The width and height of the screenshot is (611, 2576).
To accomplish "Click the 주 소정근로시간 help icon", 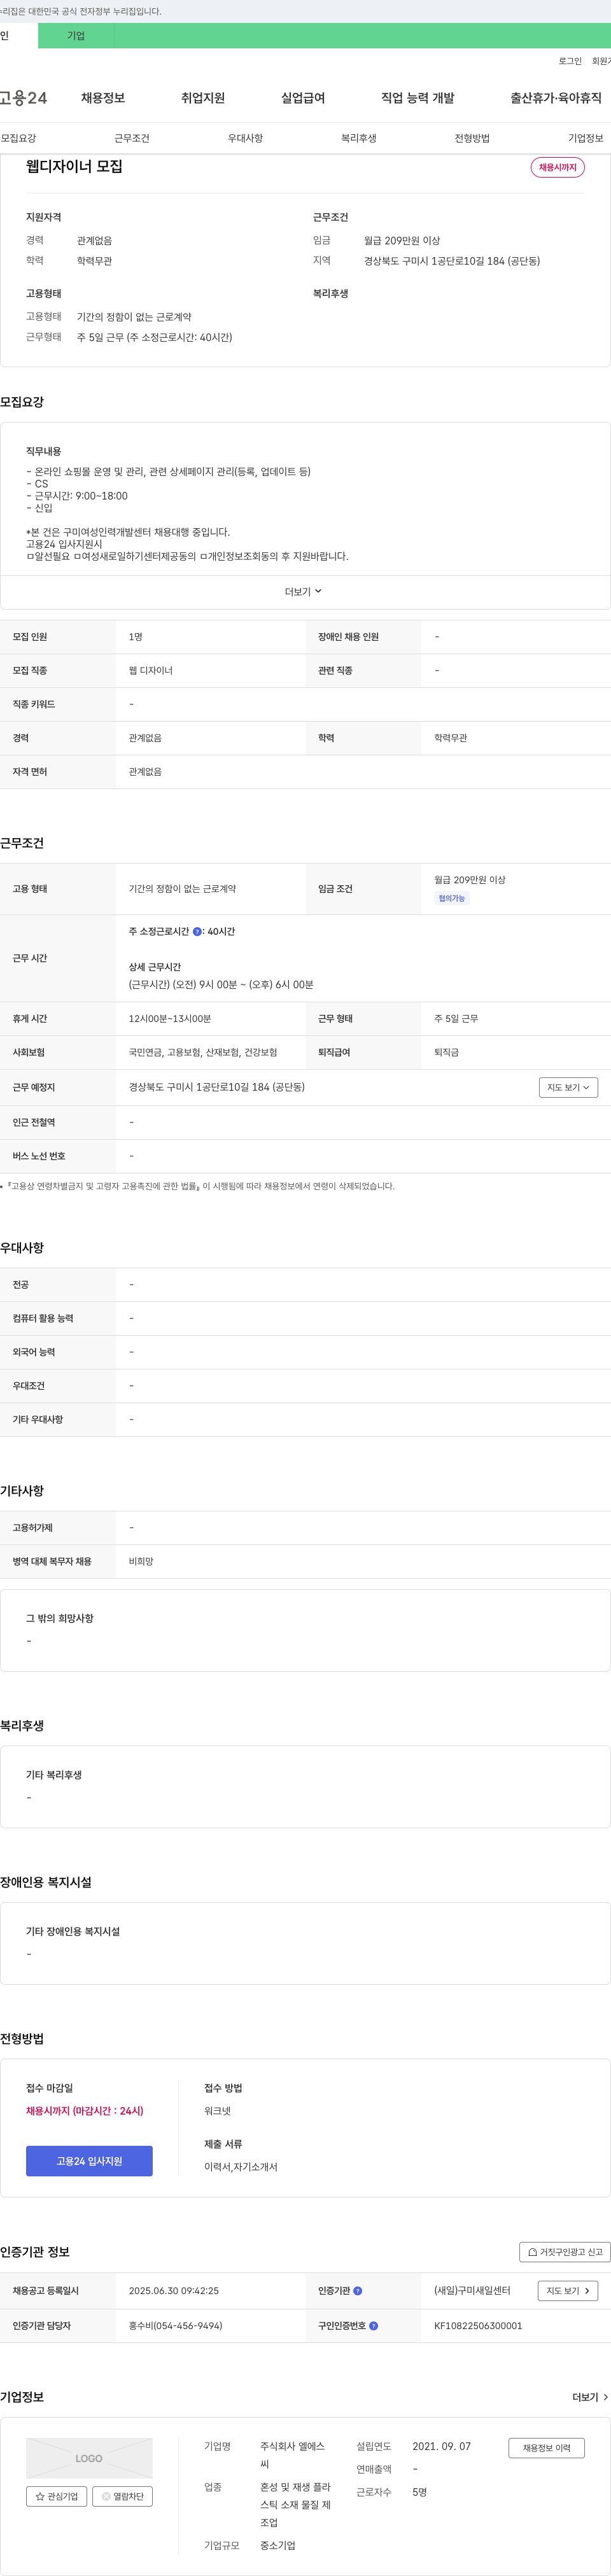I will (x=197, y=932).
